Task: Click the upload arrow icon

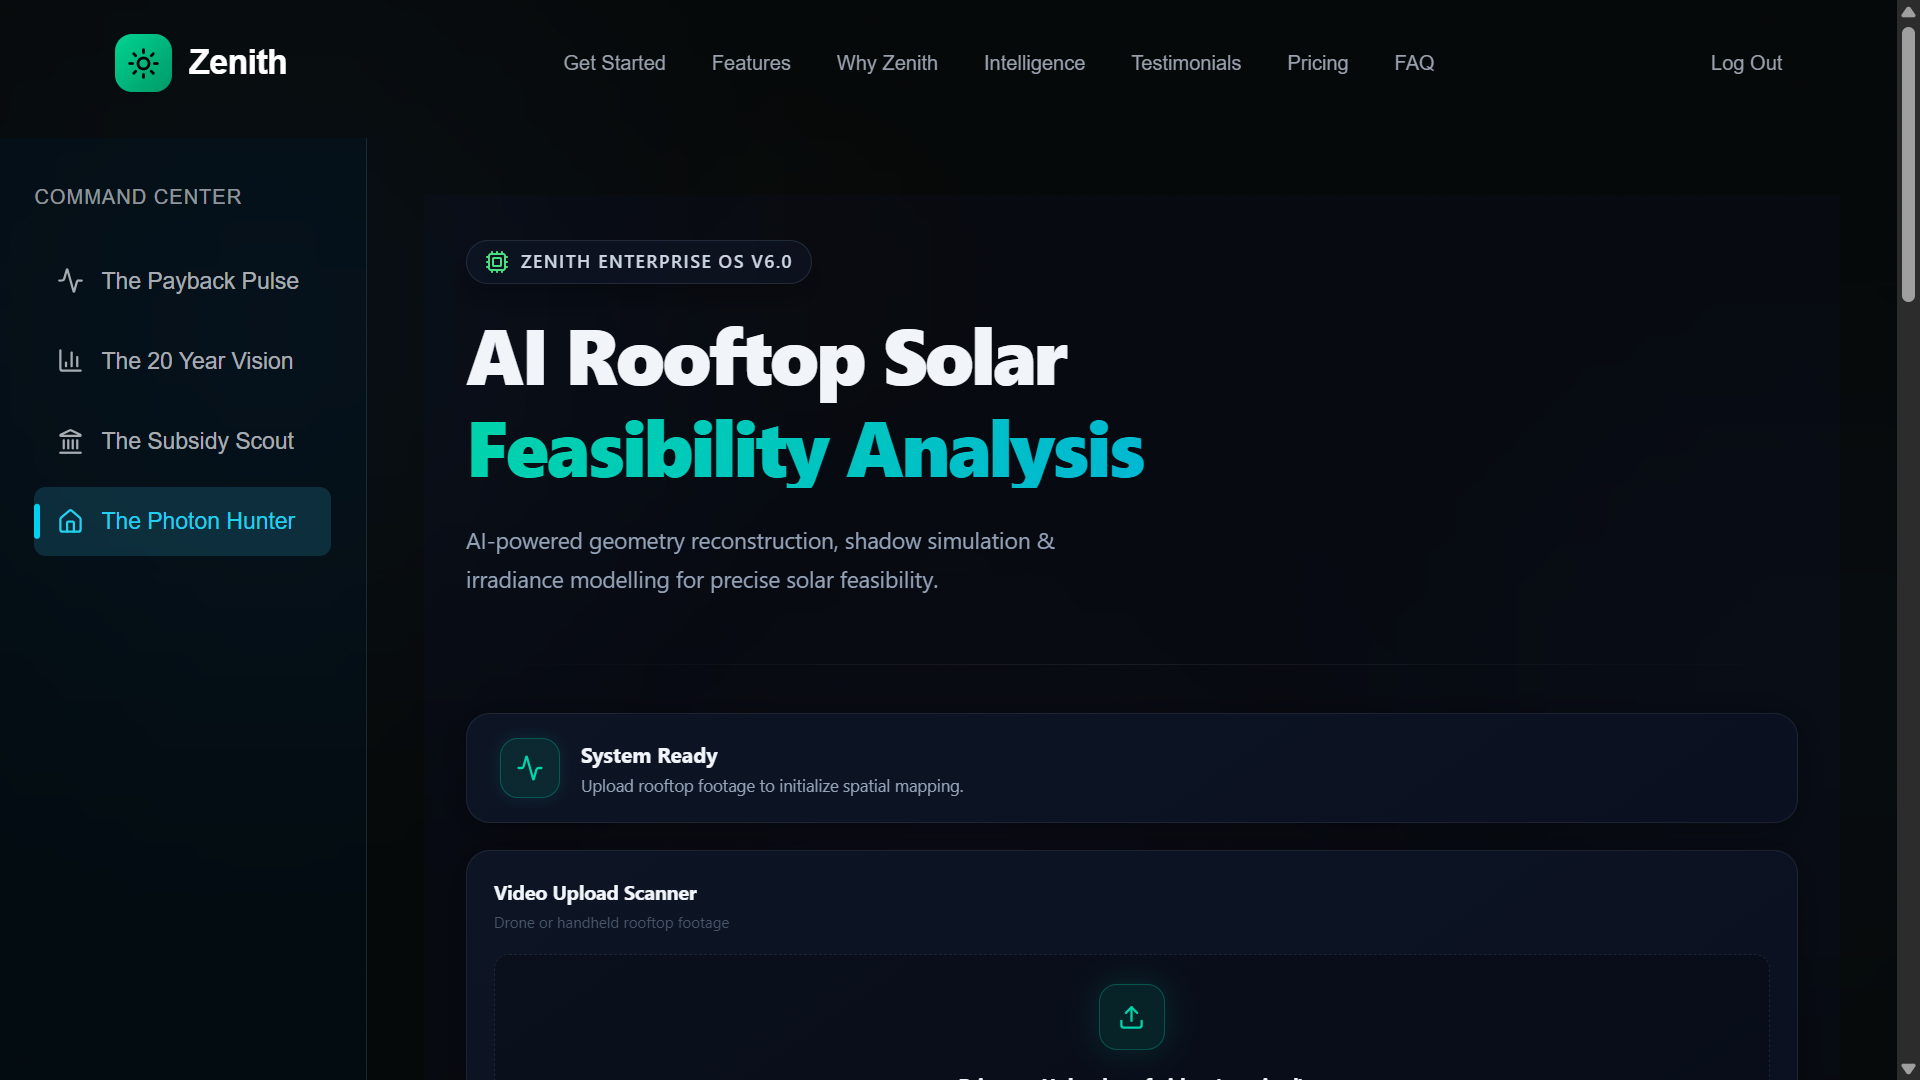Action: (1131, 1017)
